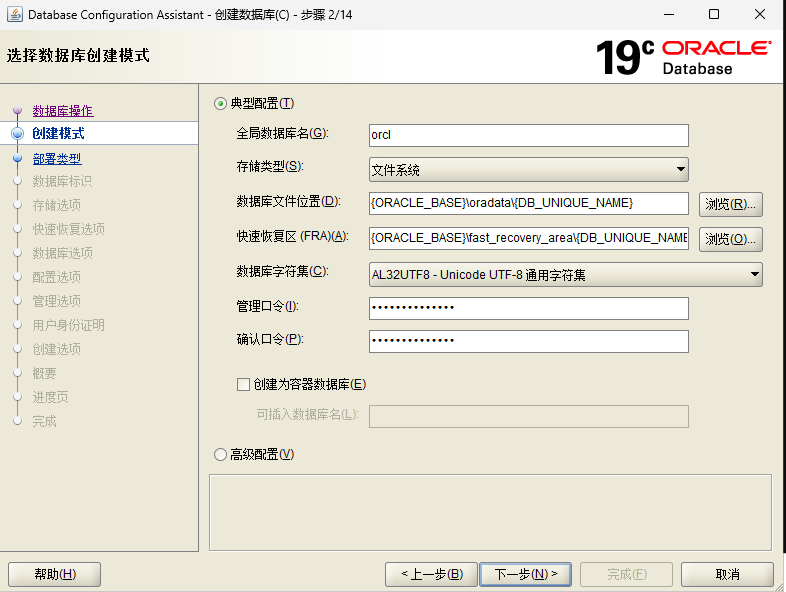Click 浏览(R) button for database file location
The height and width of the screenshot is (592, 786).
[x=731, y=205]
